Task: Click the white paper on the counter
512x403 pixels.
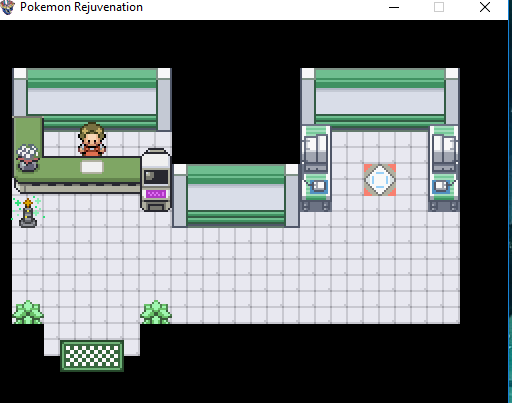Action: tap(92, 167)
